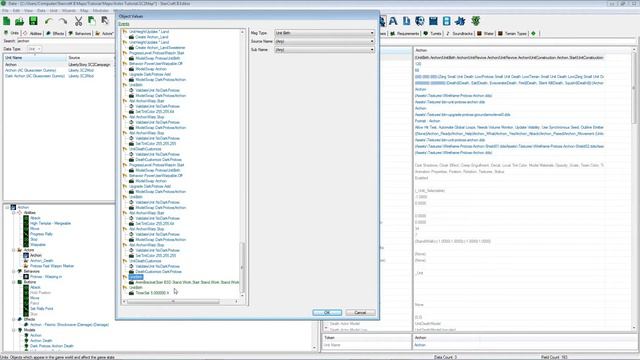Image resolution: width=640 pixels, height=360 pixels.
Task: Switch to the Abilities data tab
Action: 32,33
